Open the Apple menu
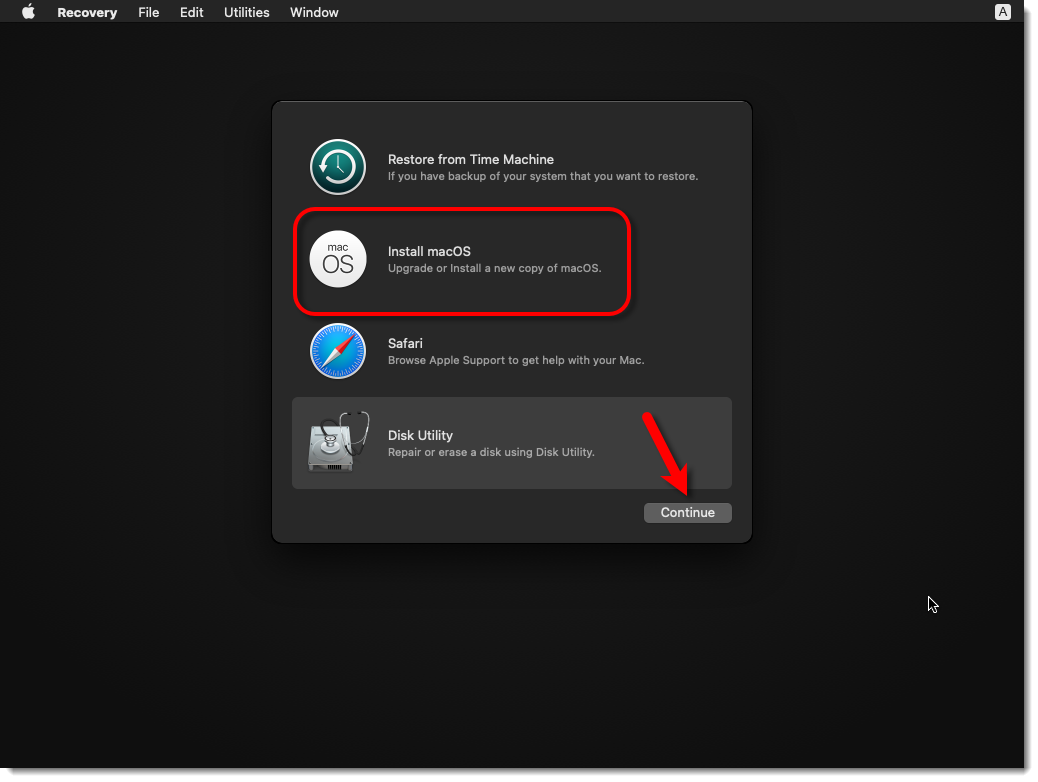Viewport: 1038px width, 782px height. pos(28,12)
